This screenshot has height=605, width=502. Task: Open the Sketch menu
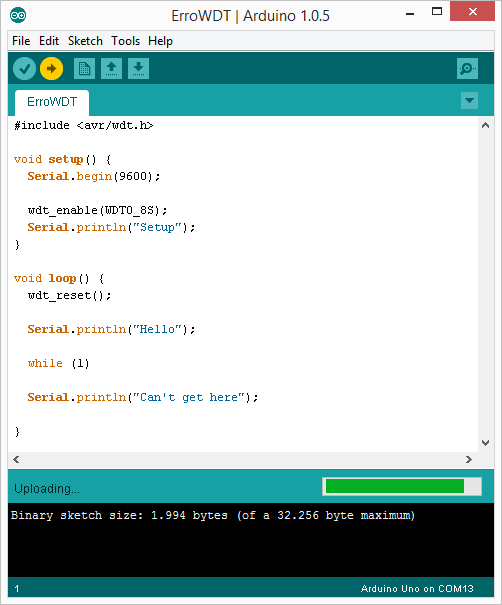click(x=85, y=41)
